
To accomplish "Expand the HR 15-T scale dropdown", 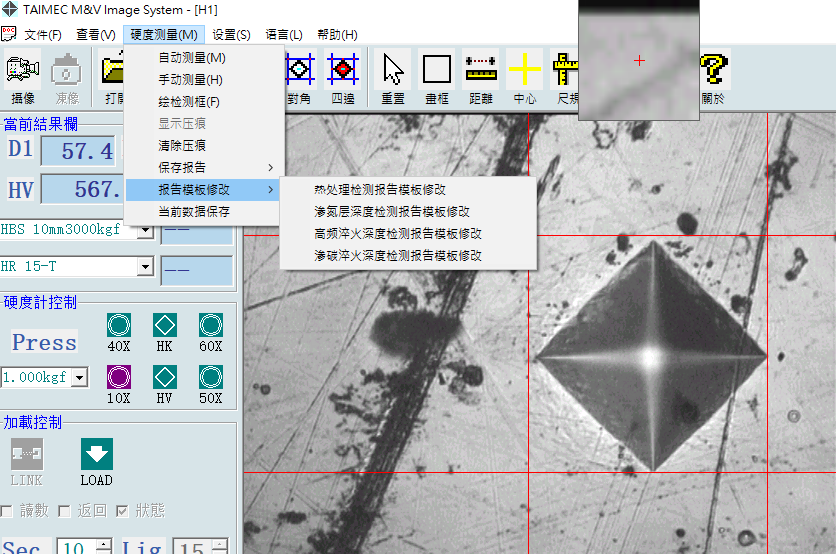I will tap(145, 267).
